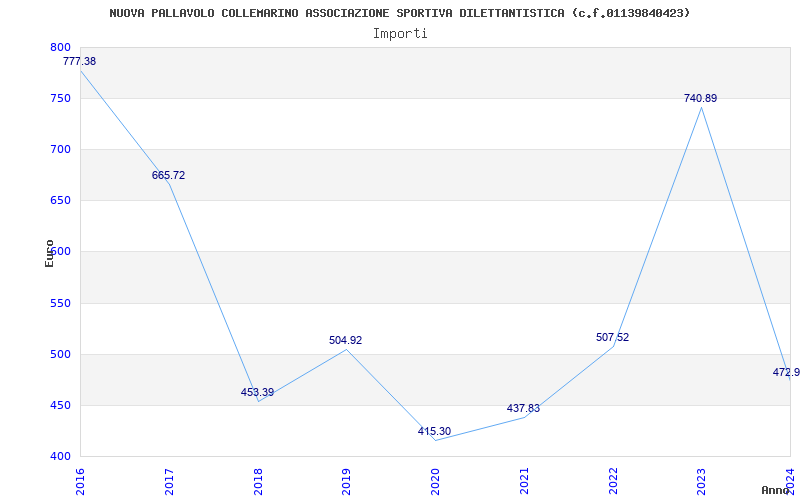This screenshot has height=500, width=800.
Task: Click the 507.52 value label
Action: pyautogui.click(x=612, y=337)
